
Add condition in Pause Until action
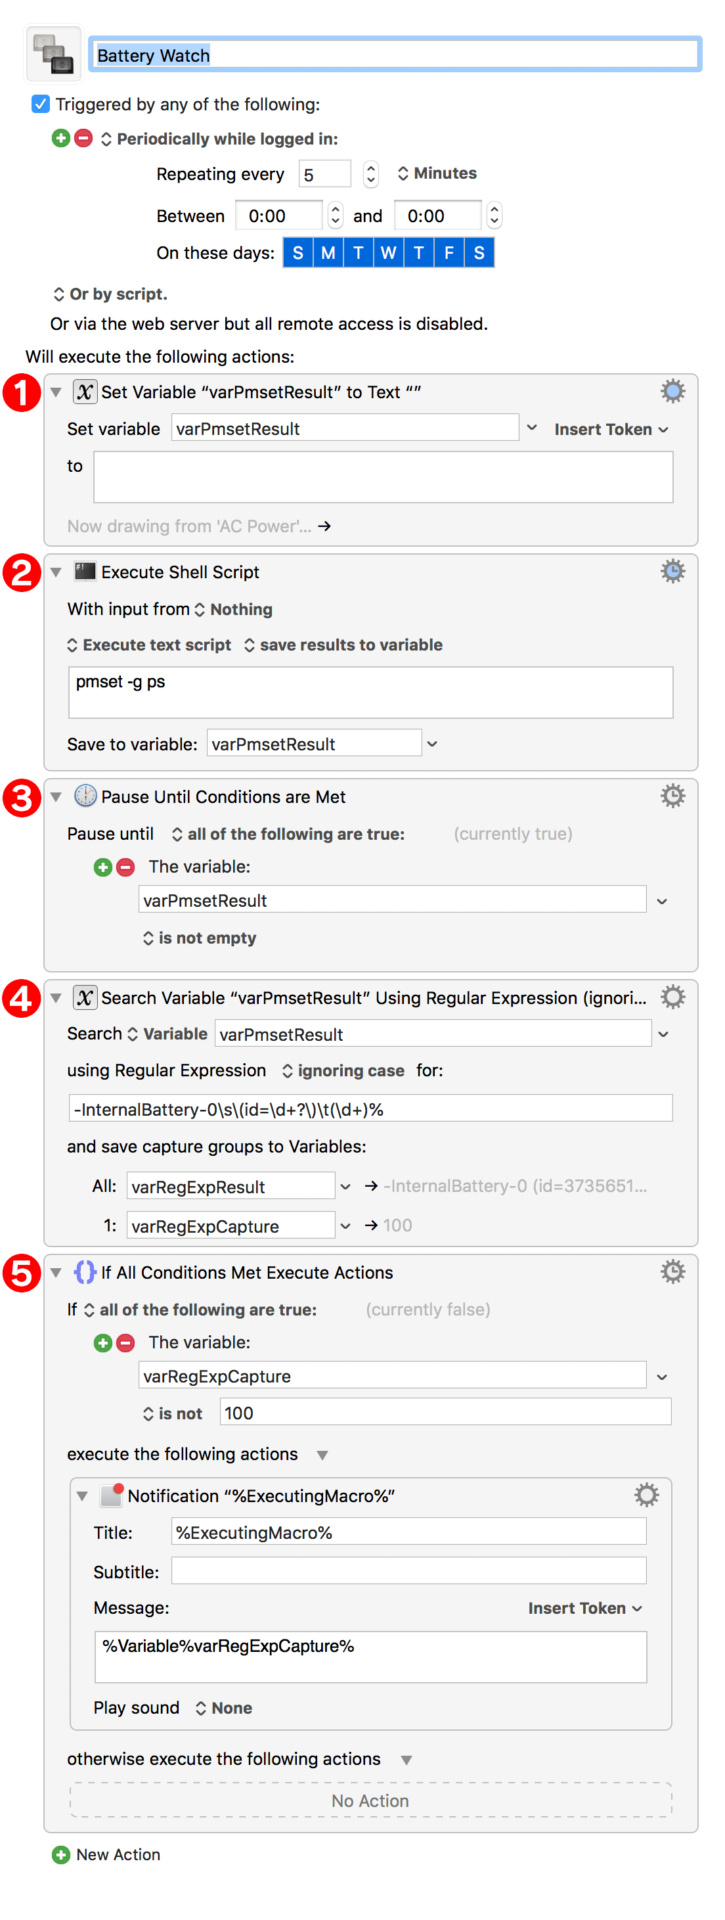[x=102, y=867]
